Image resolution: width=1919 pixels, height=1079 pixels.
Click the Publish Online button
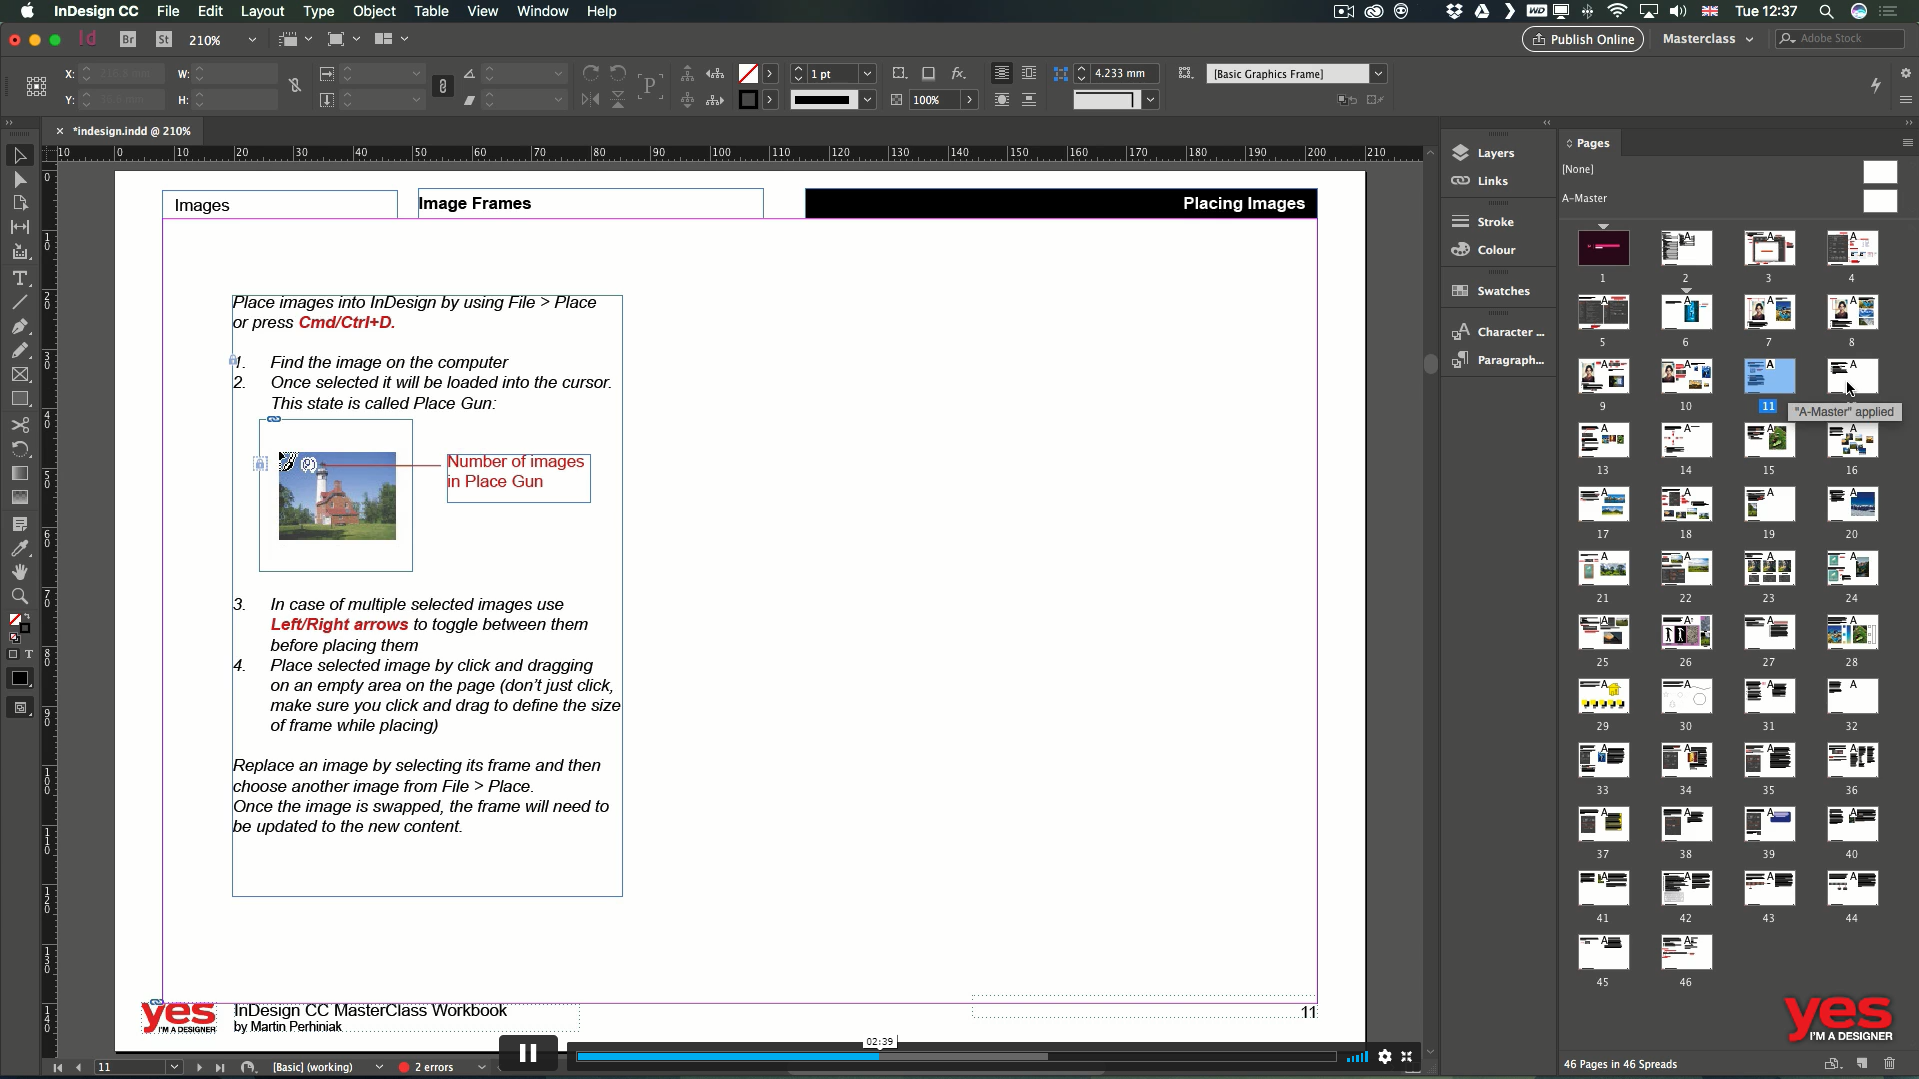[x=1582, y=39]
